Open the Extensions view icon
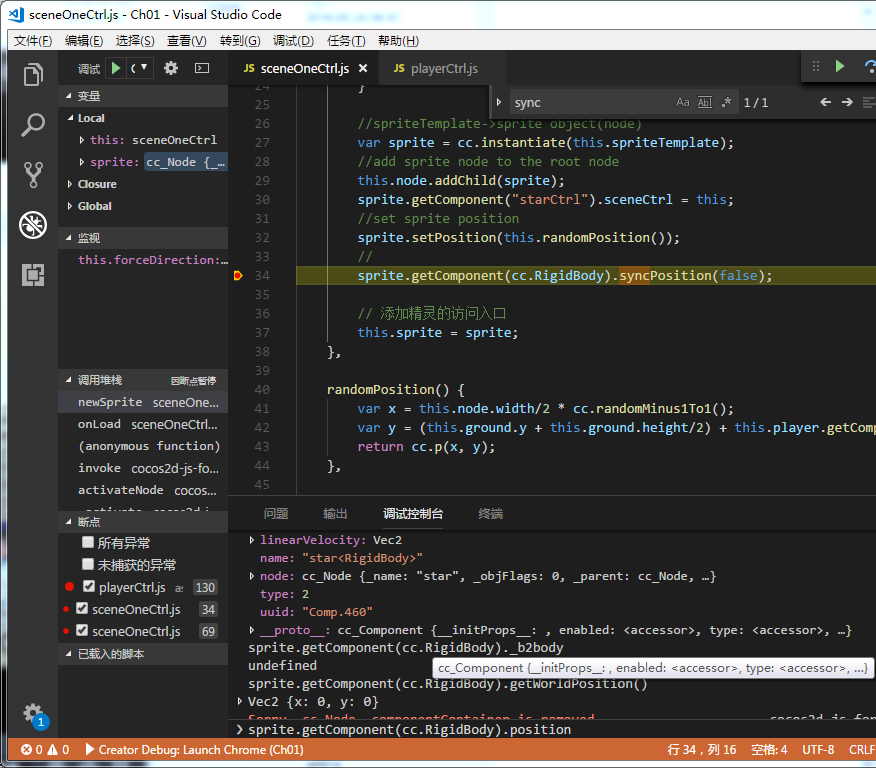876x768 pixels. [33, 275]
